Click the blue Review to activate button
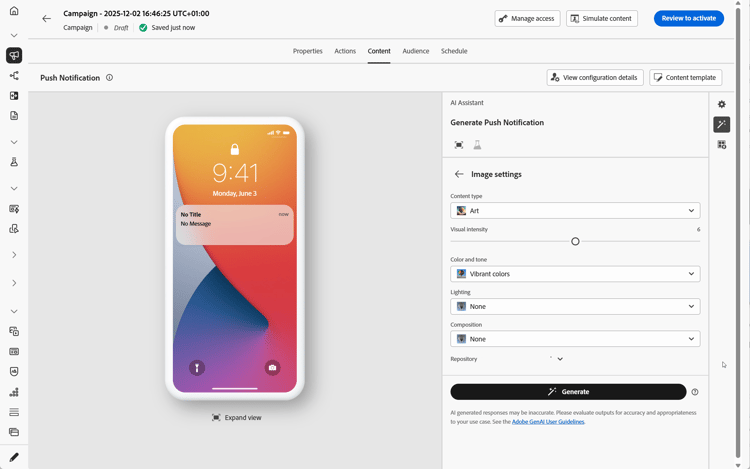 (x=689, y=18)
